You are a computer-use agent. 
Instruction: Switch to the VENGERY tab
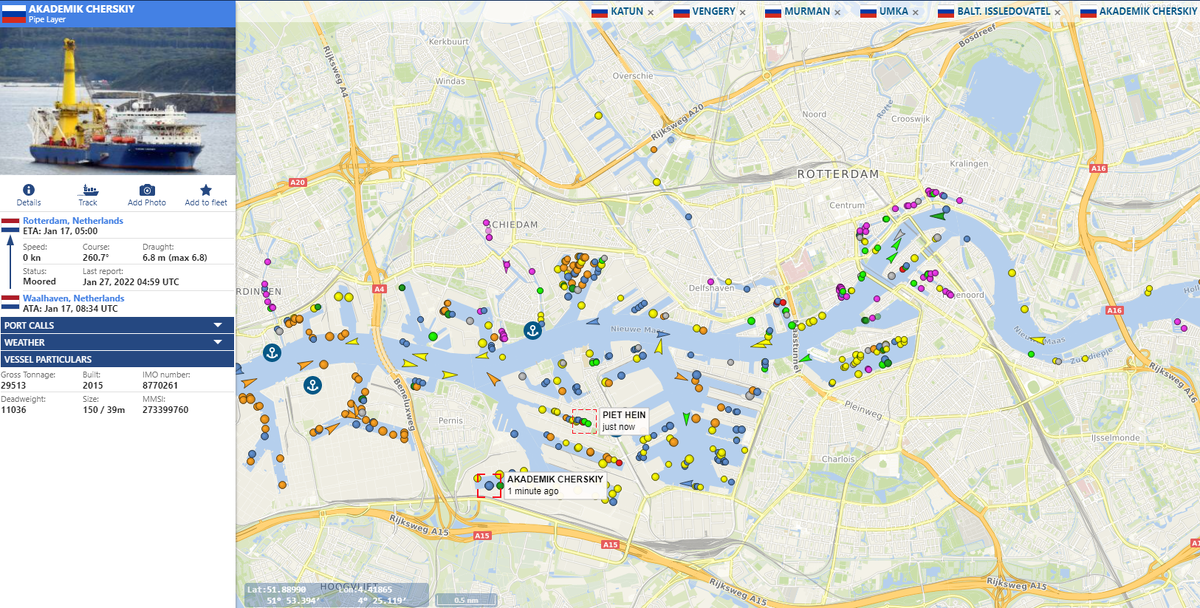[714, 12]
